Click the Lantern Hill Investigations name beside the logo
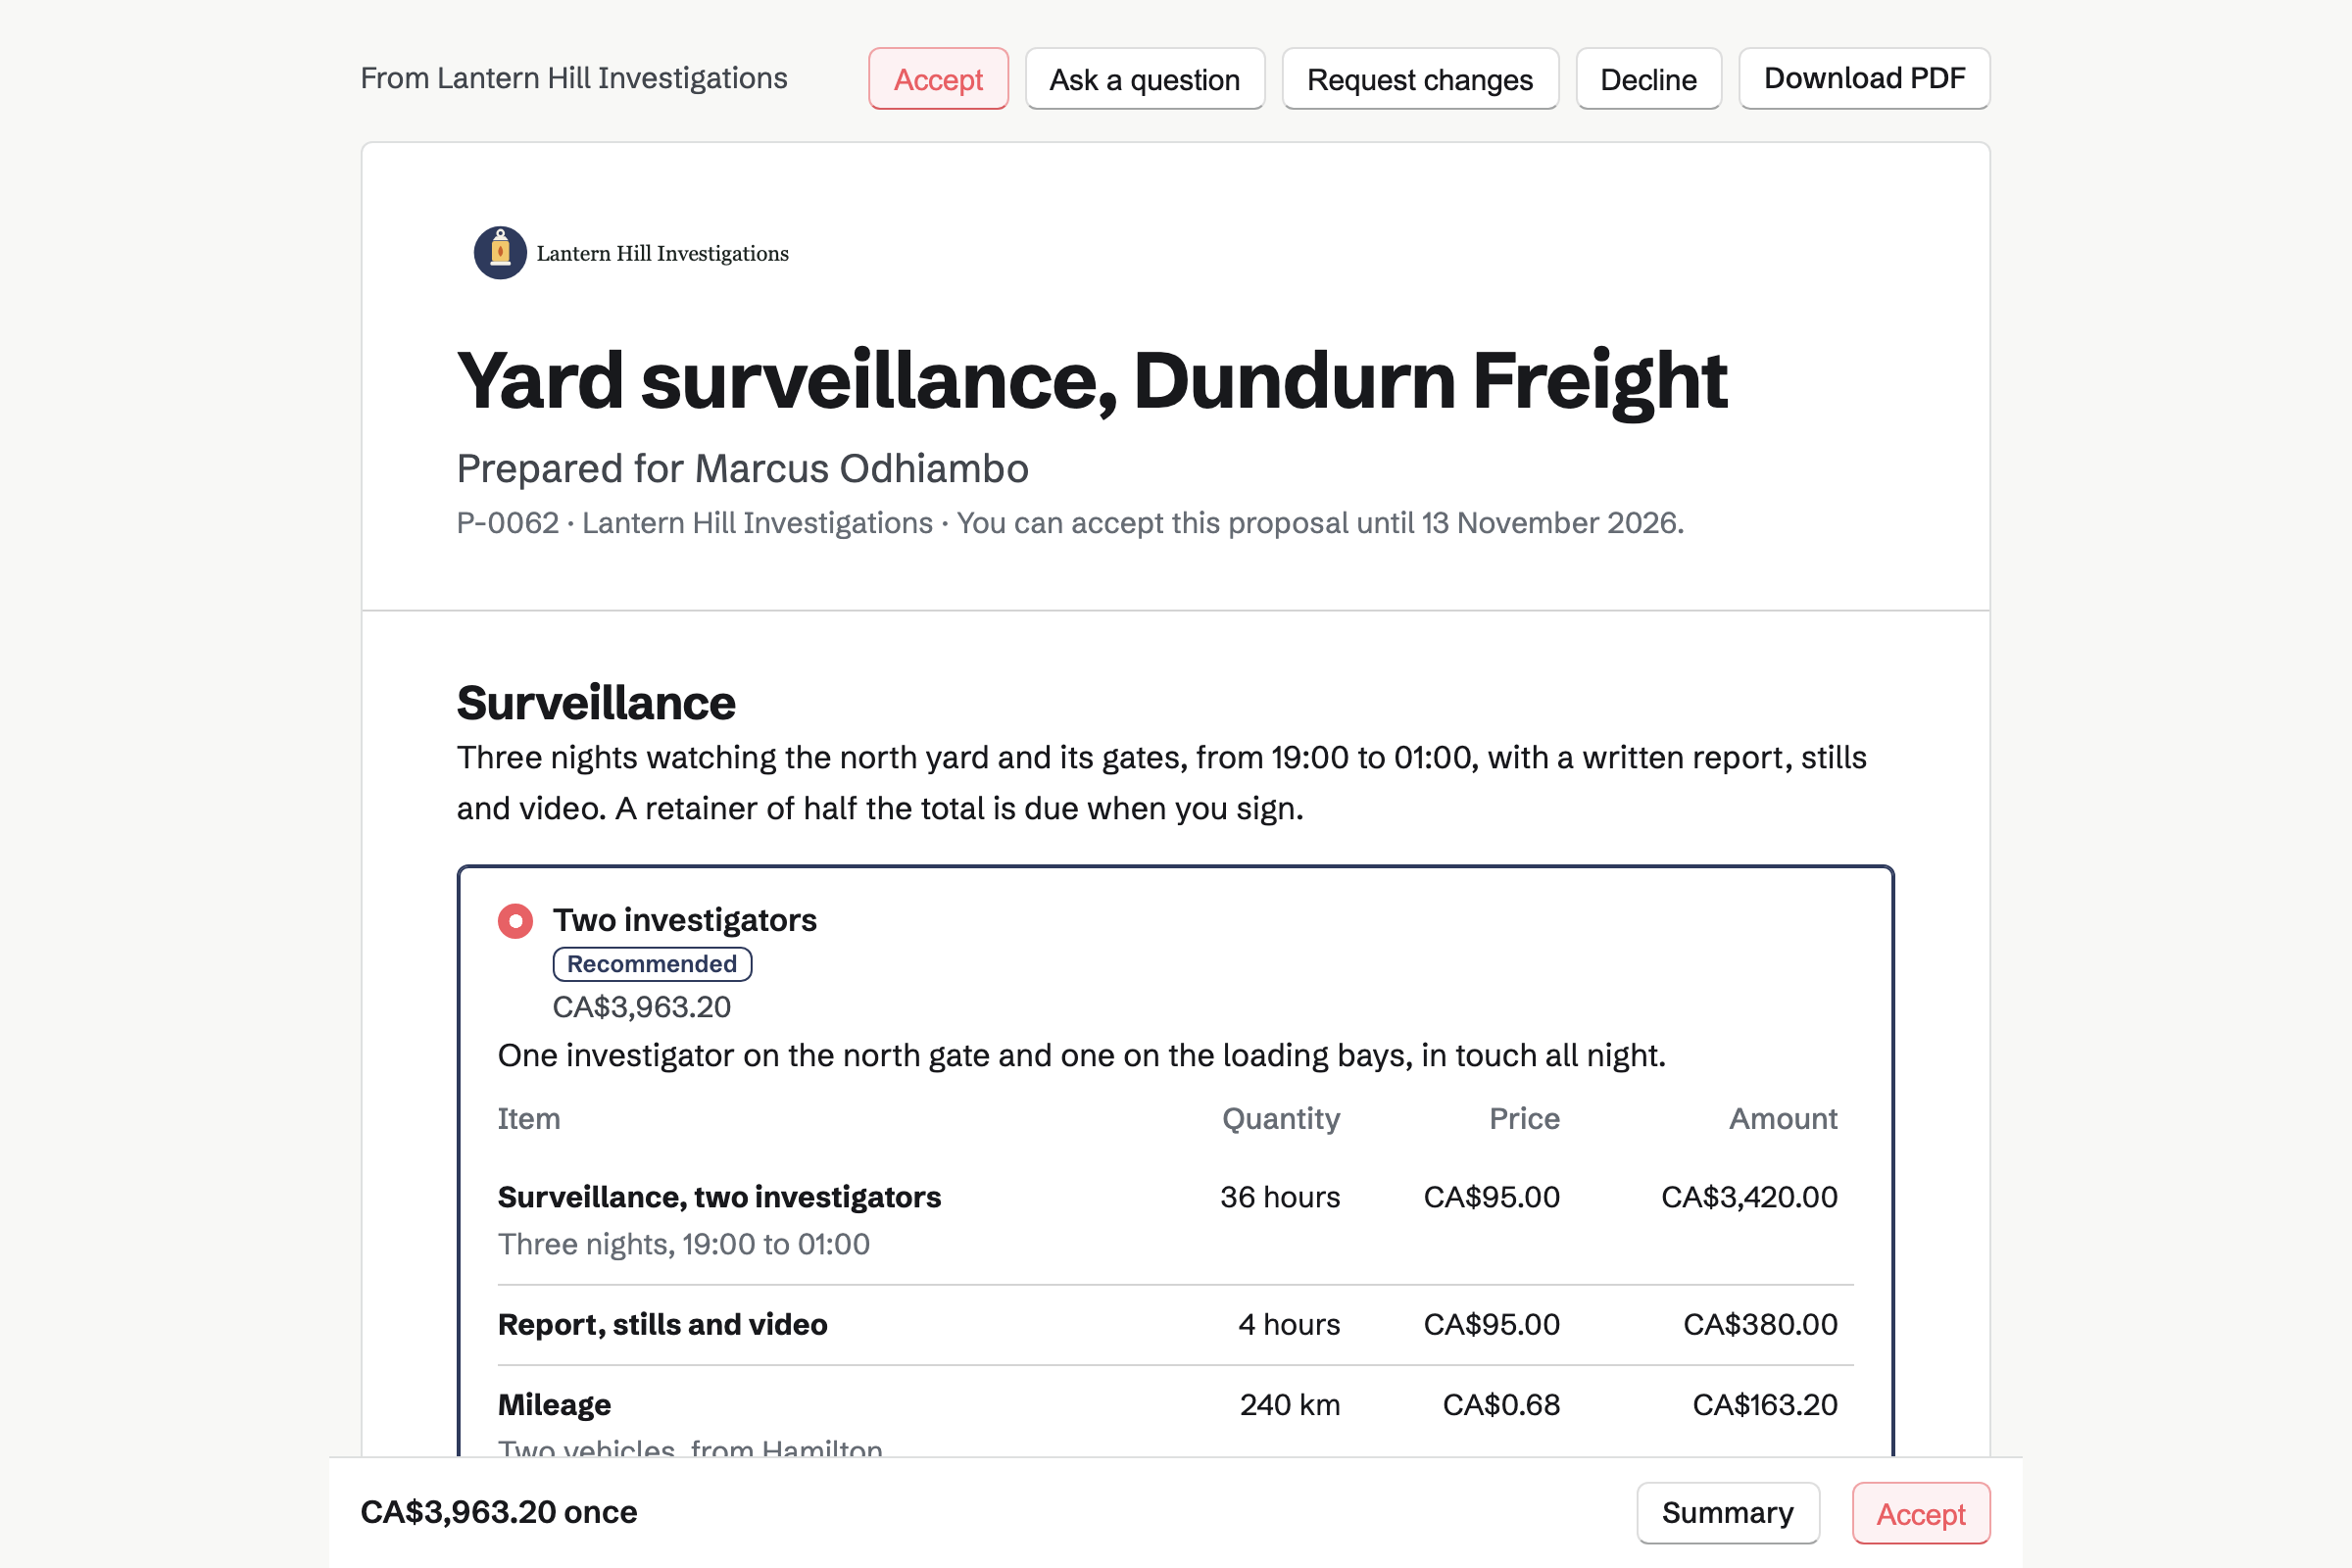The height and width of the screenshot is (1568, 2352). tap(662, 254)
